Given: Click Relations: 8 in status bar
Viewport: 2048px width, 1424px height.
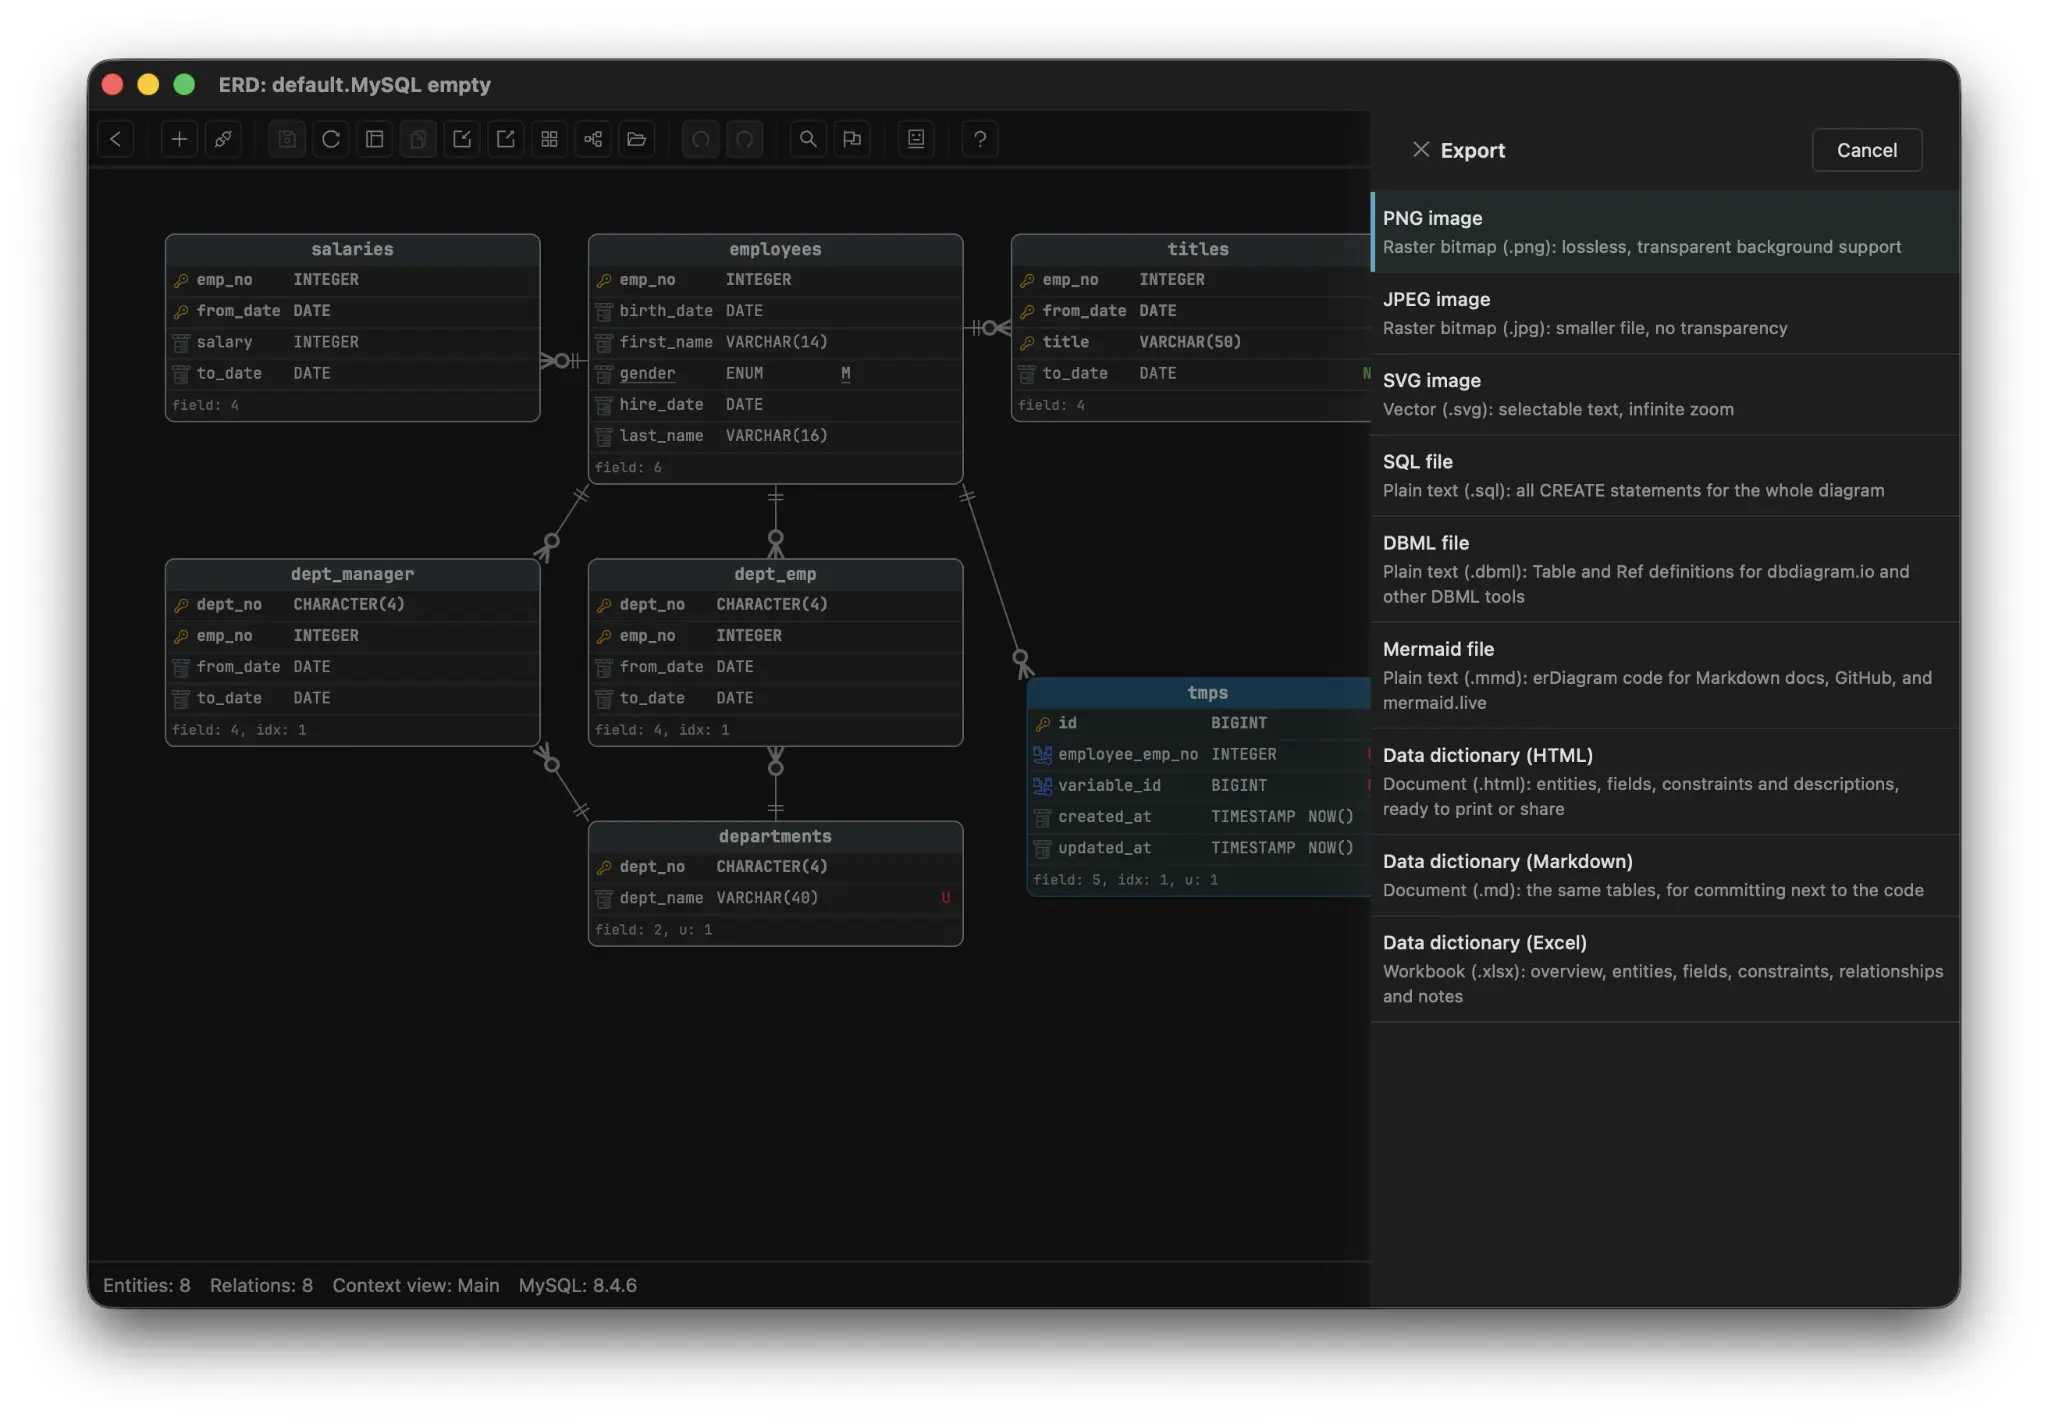Looking at the screenshot, I should (x=261, y=1285).
